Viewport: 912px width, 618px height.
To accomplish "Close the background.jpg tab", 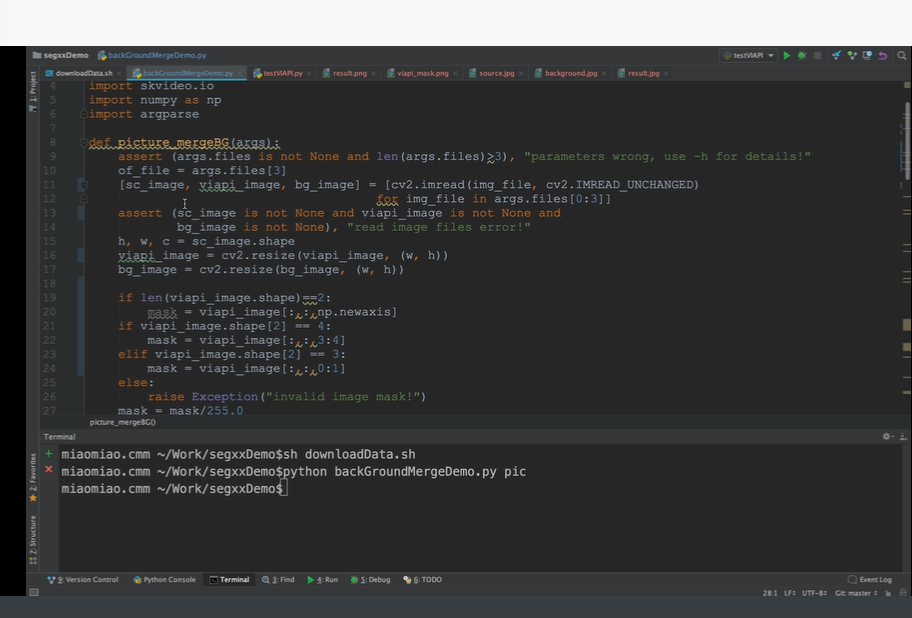I will coord(604,73).
